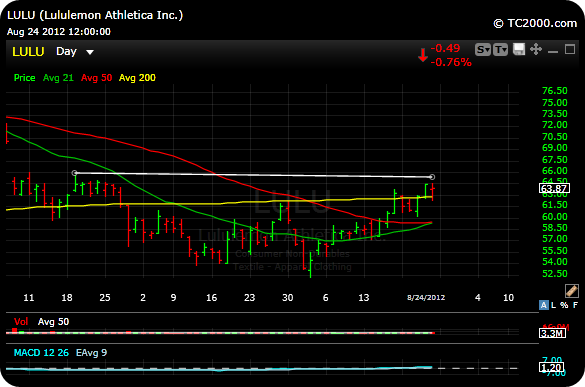The width and height of the screenshot is (585, 387).
Task: Maximize the chart pane
Action: (x=570, y=49)
